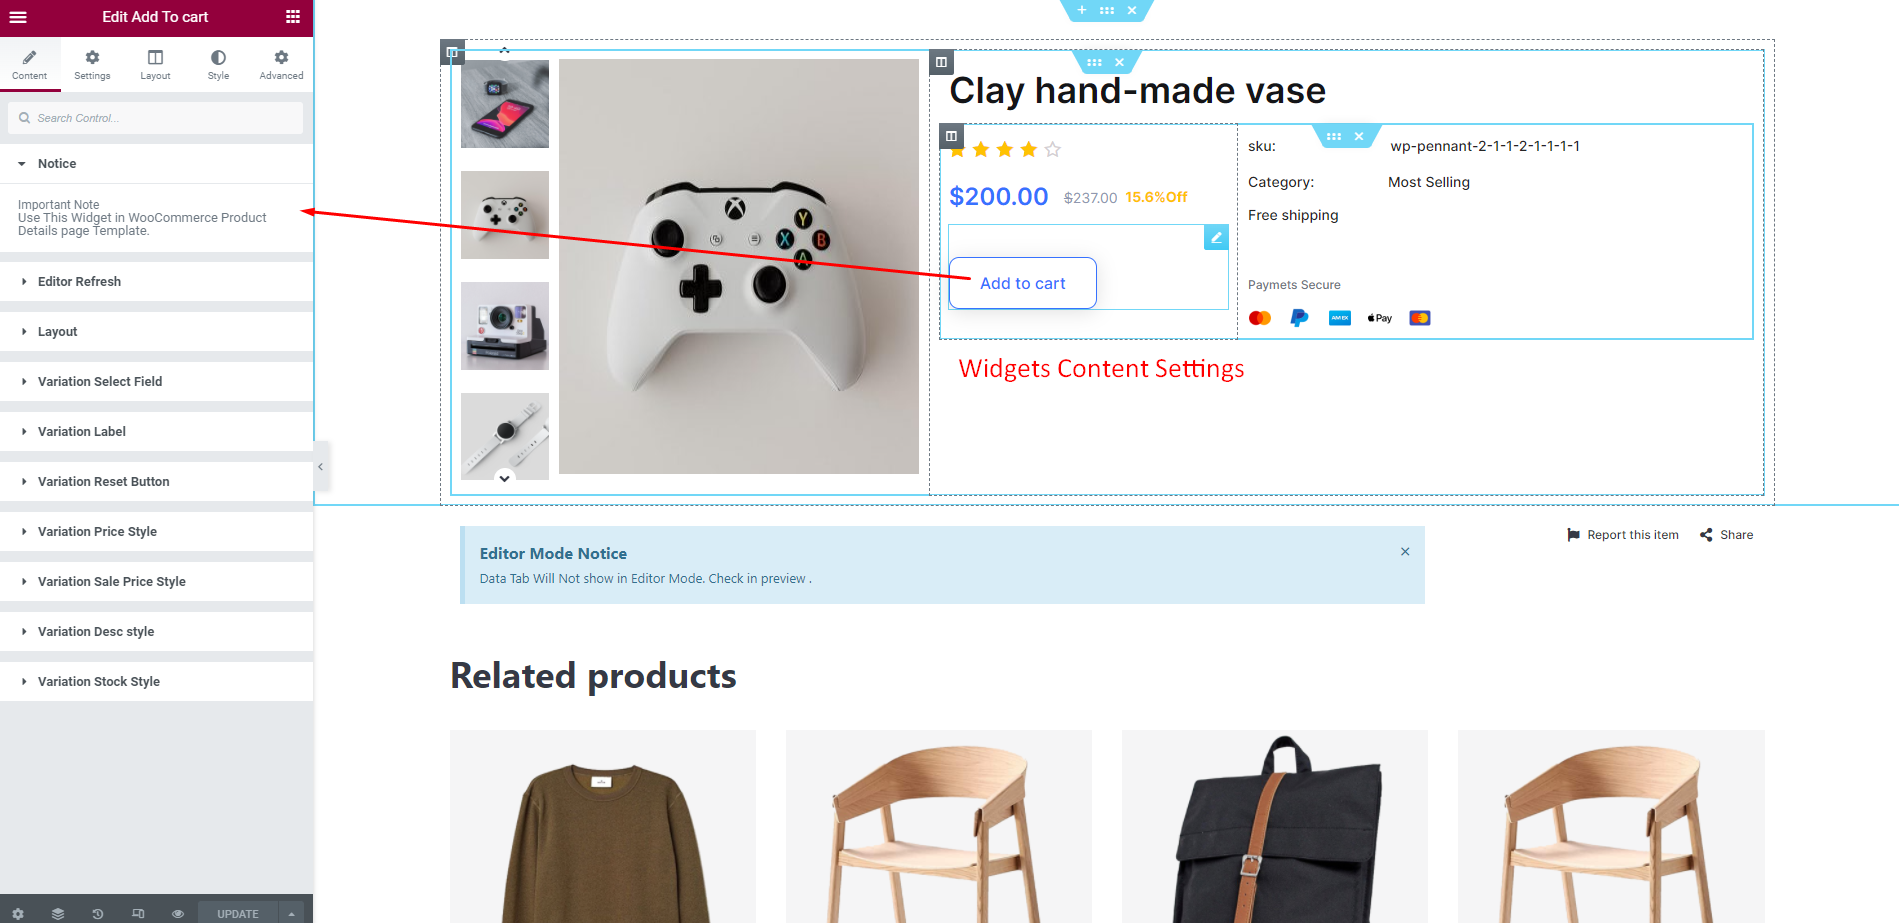Screen dimensions: 1899x923
Task: Open Responsive Mode icon in bottom bar
Action: 138,914
